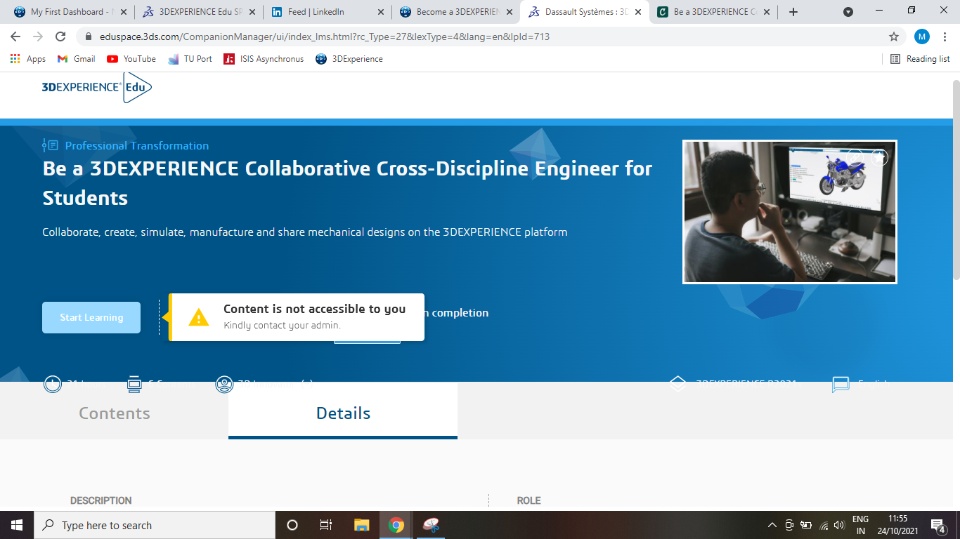Viewport: 960px width, 539px height.
Task: Open the Wi-Fi network icon
Action: (823, 525)
